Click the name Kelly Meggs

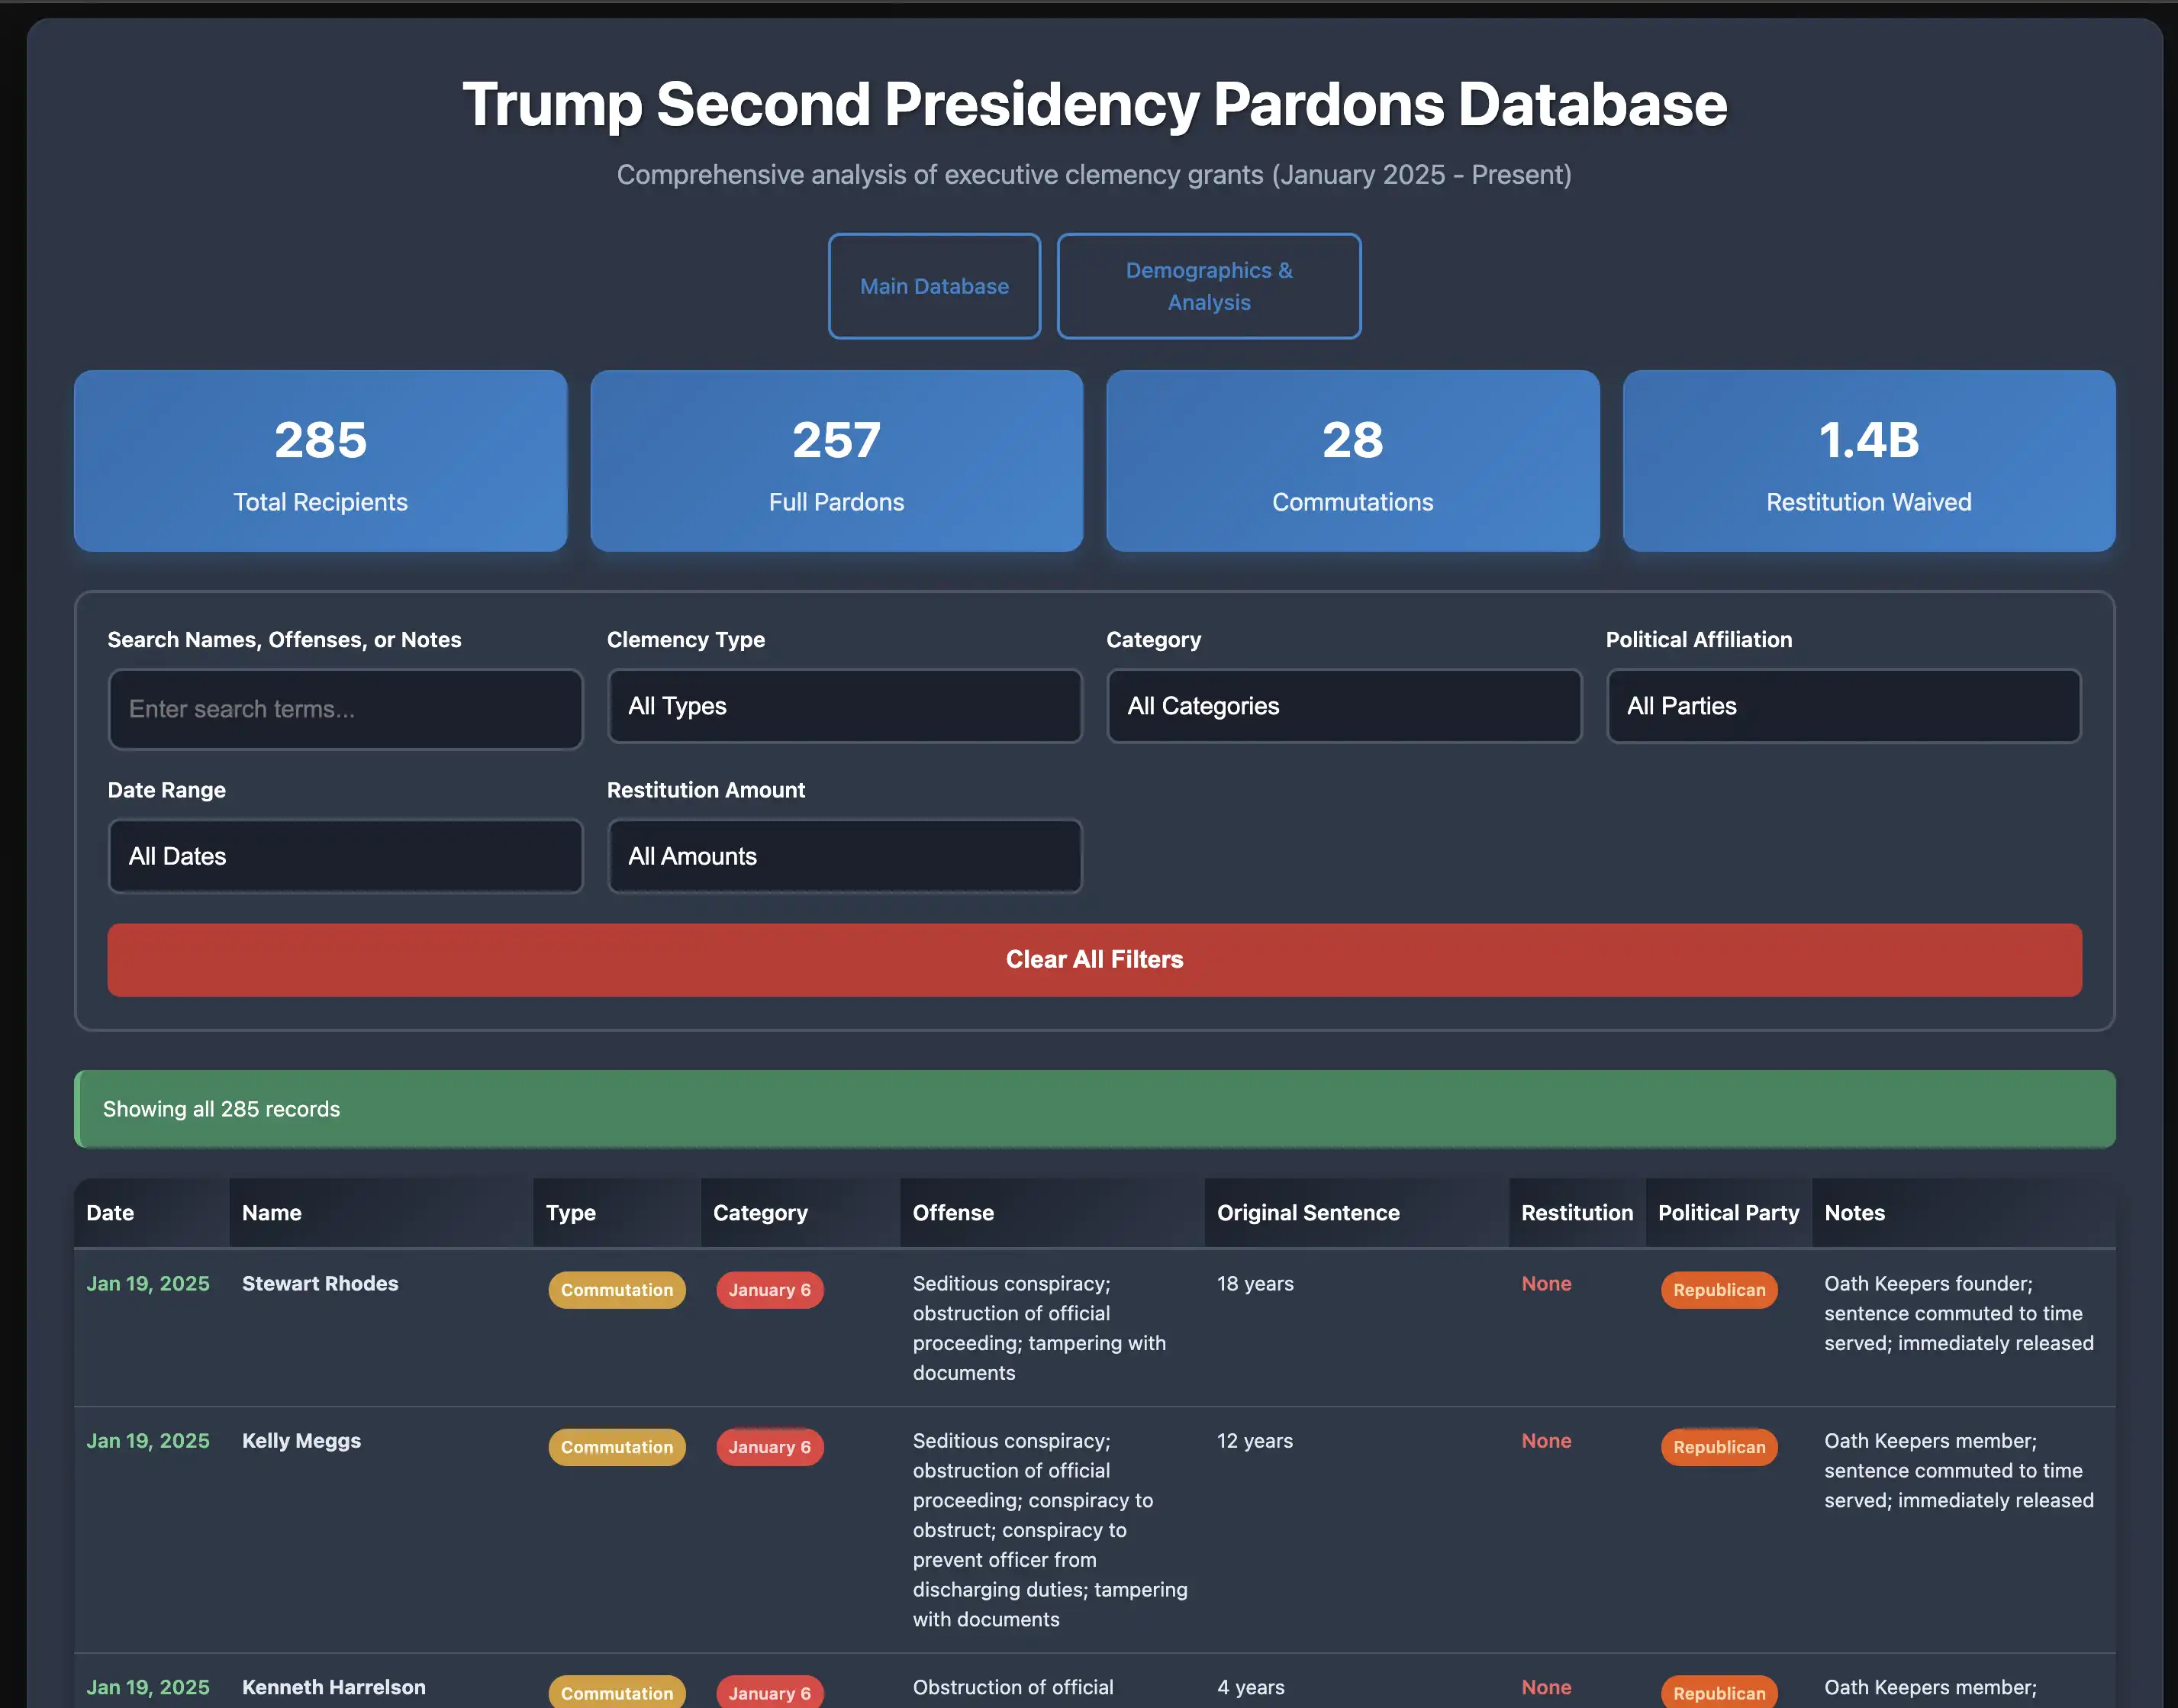301,1441
